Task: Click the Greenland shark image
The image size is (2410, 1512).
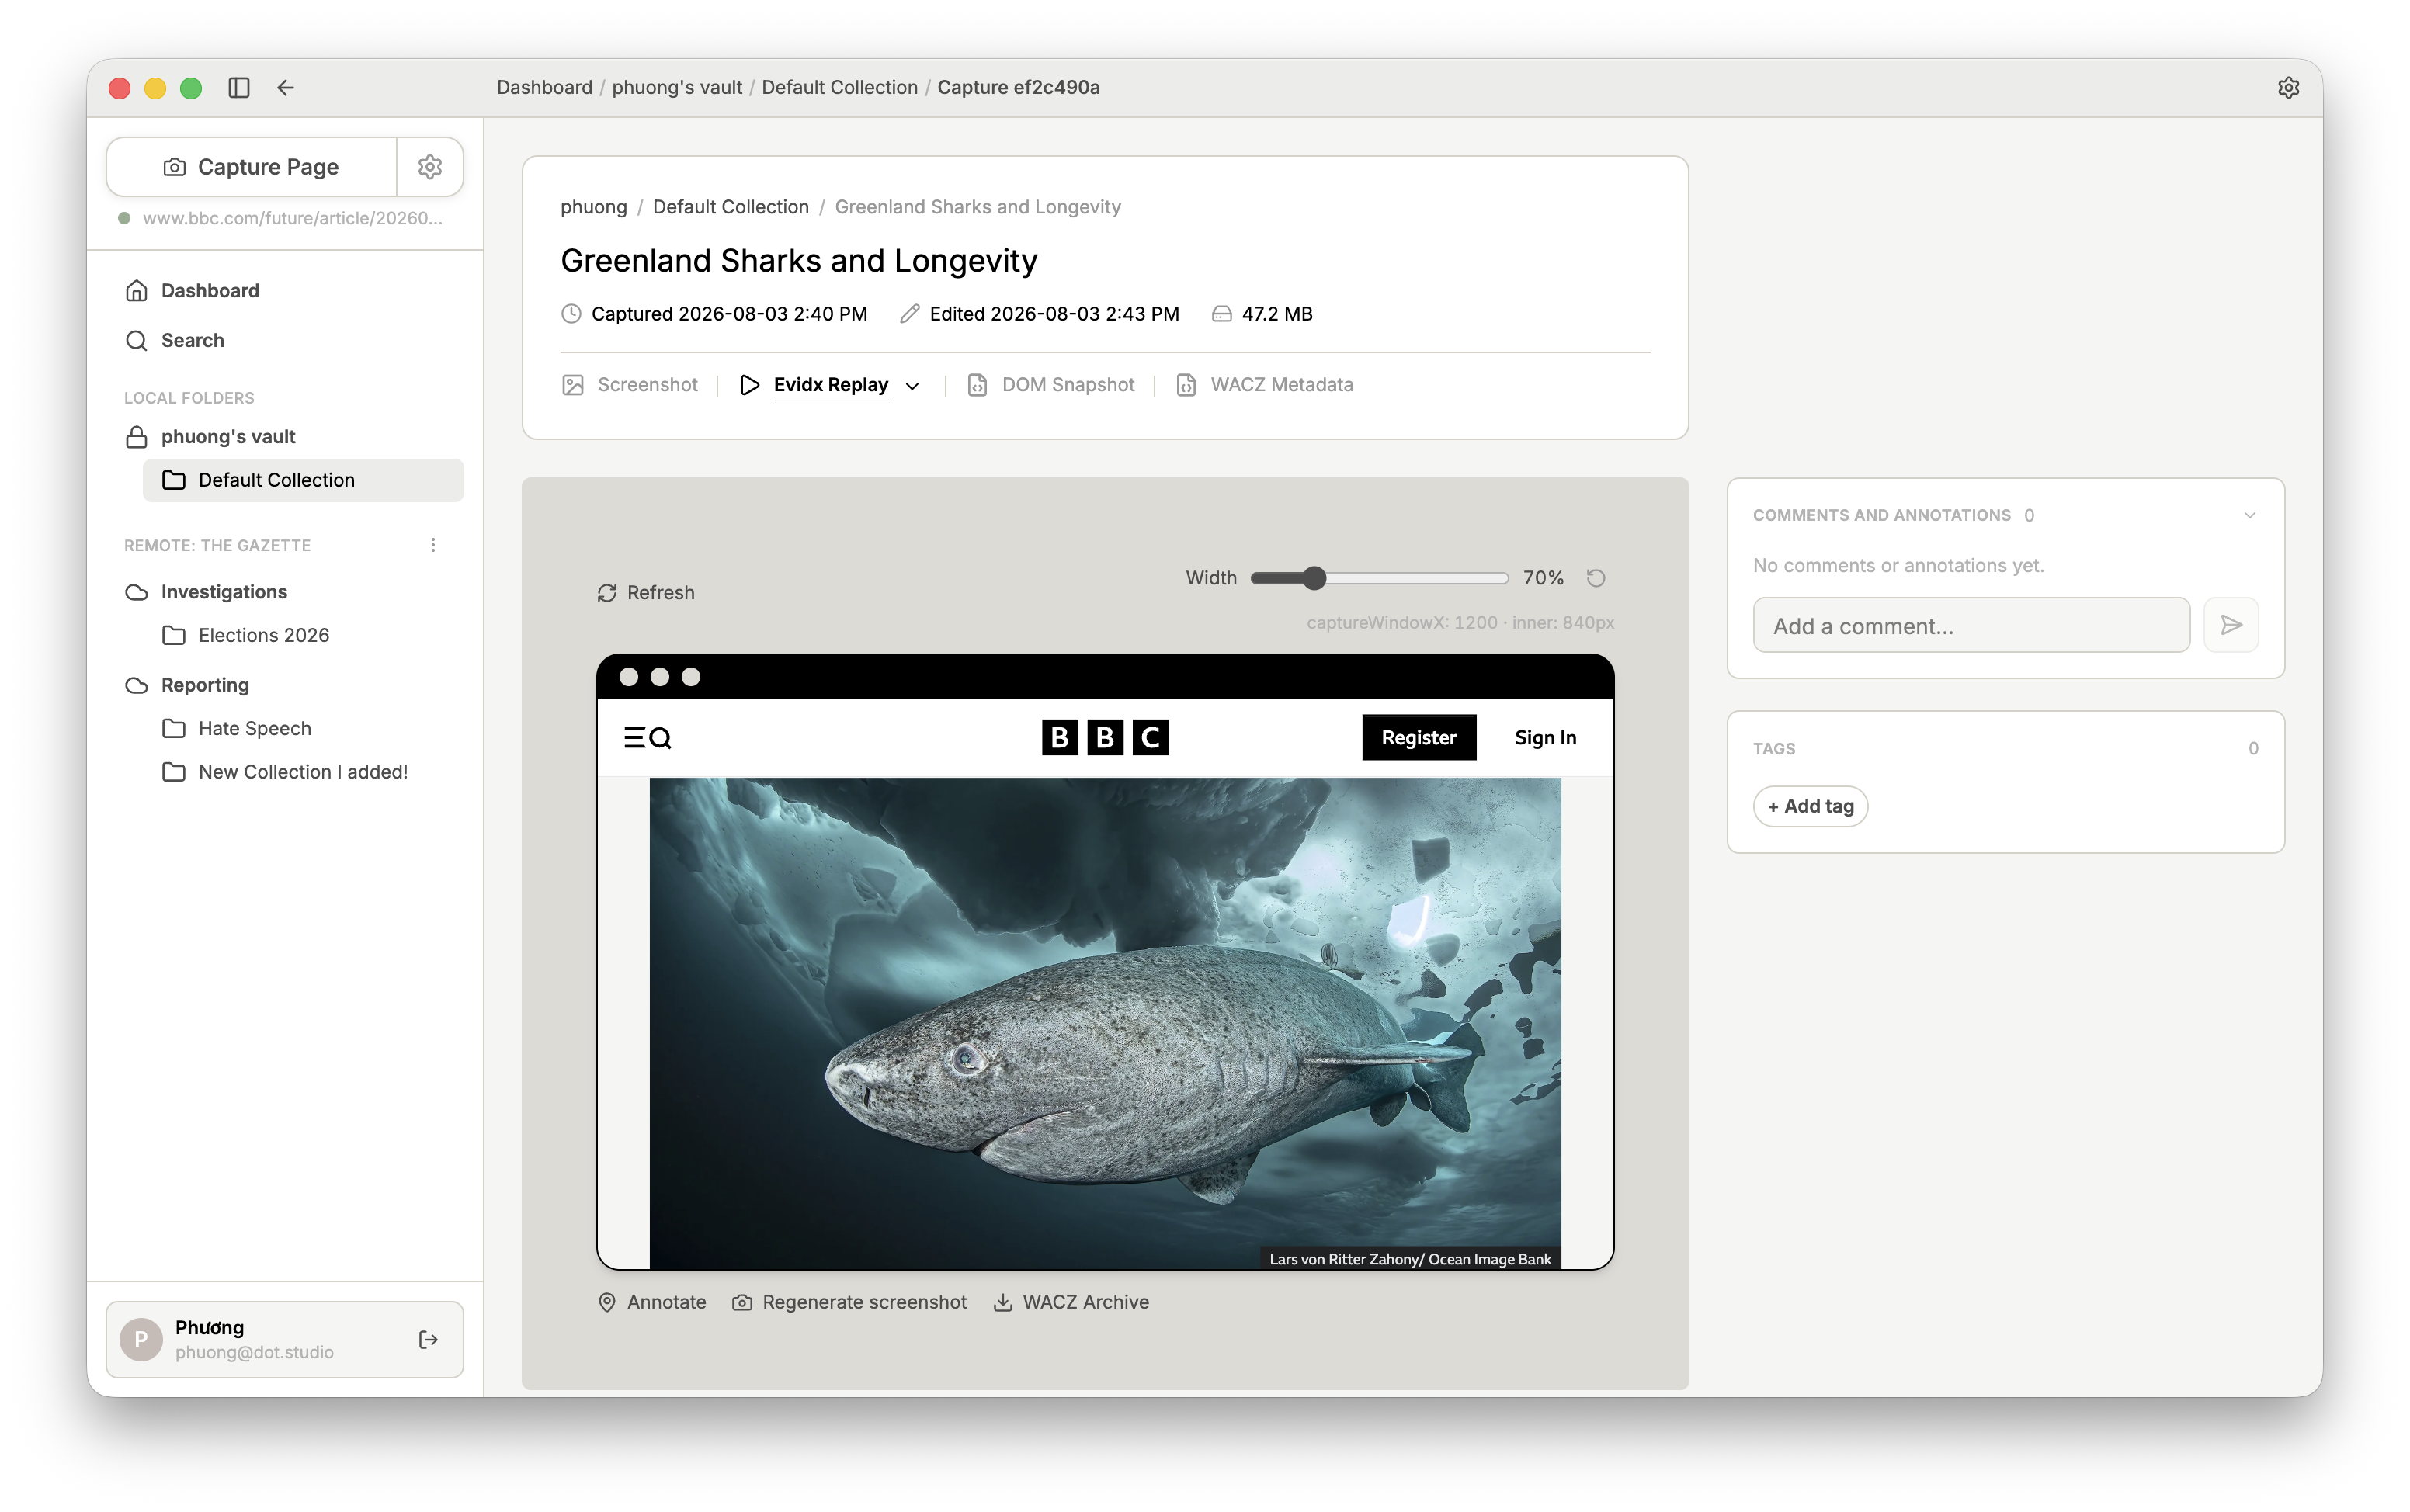Action: click(1105, 1023)
